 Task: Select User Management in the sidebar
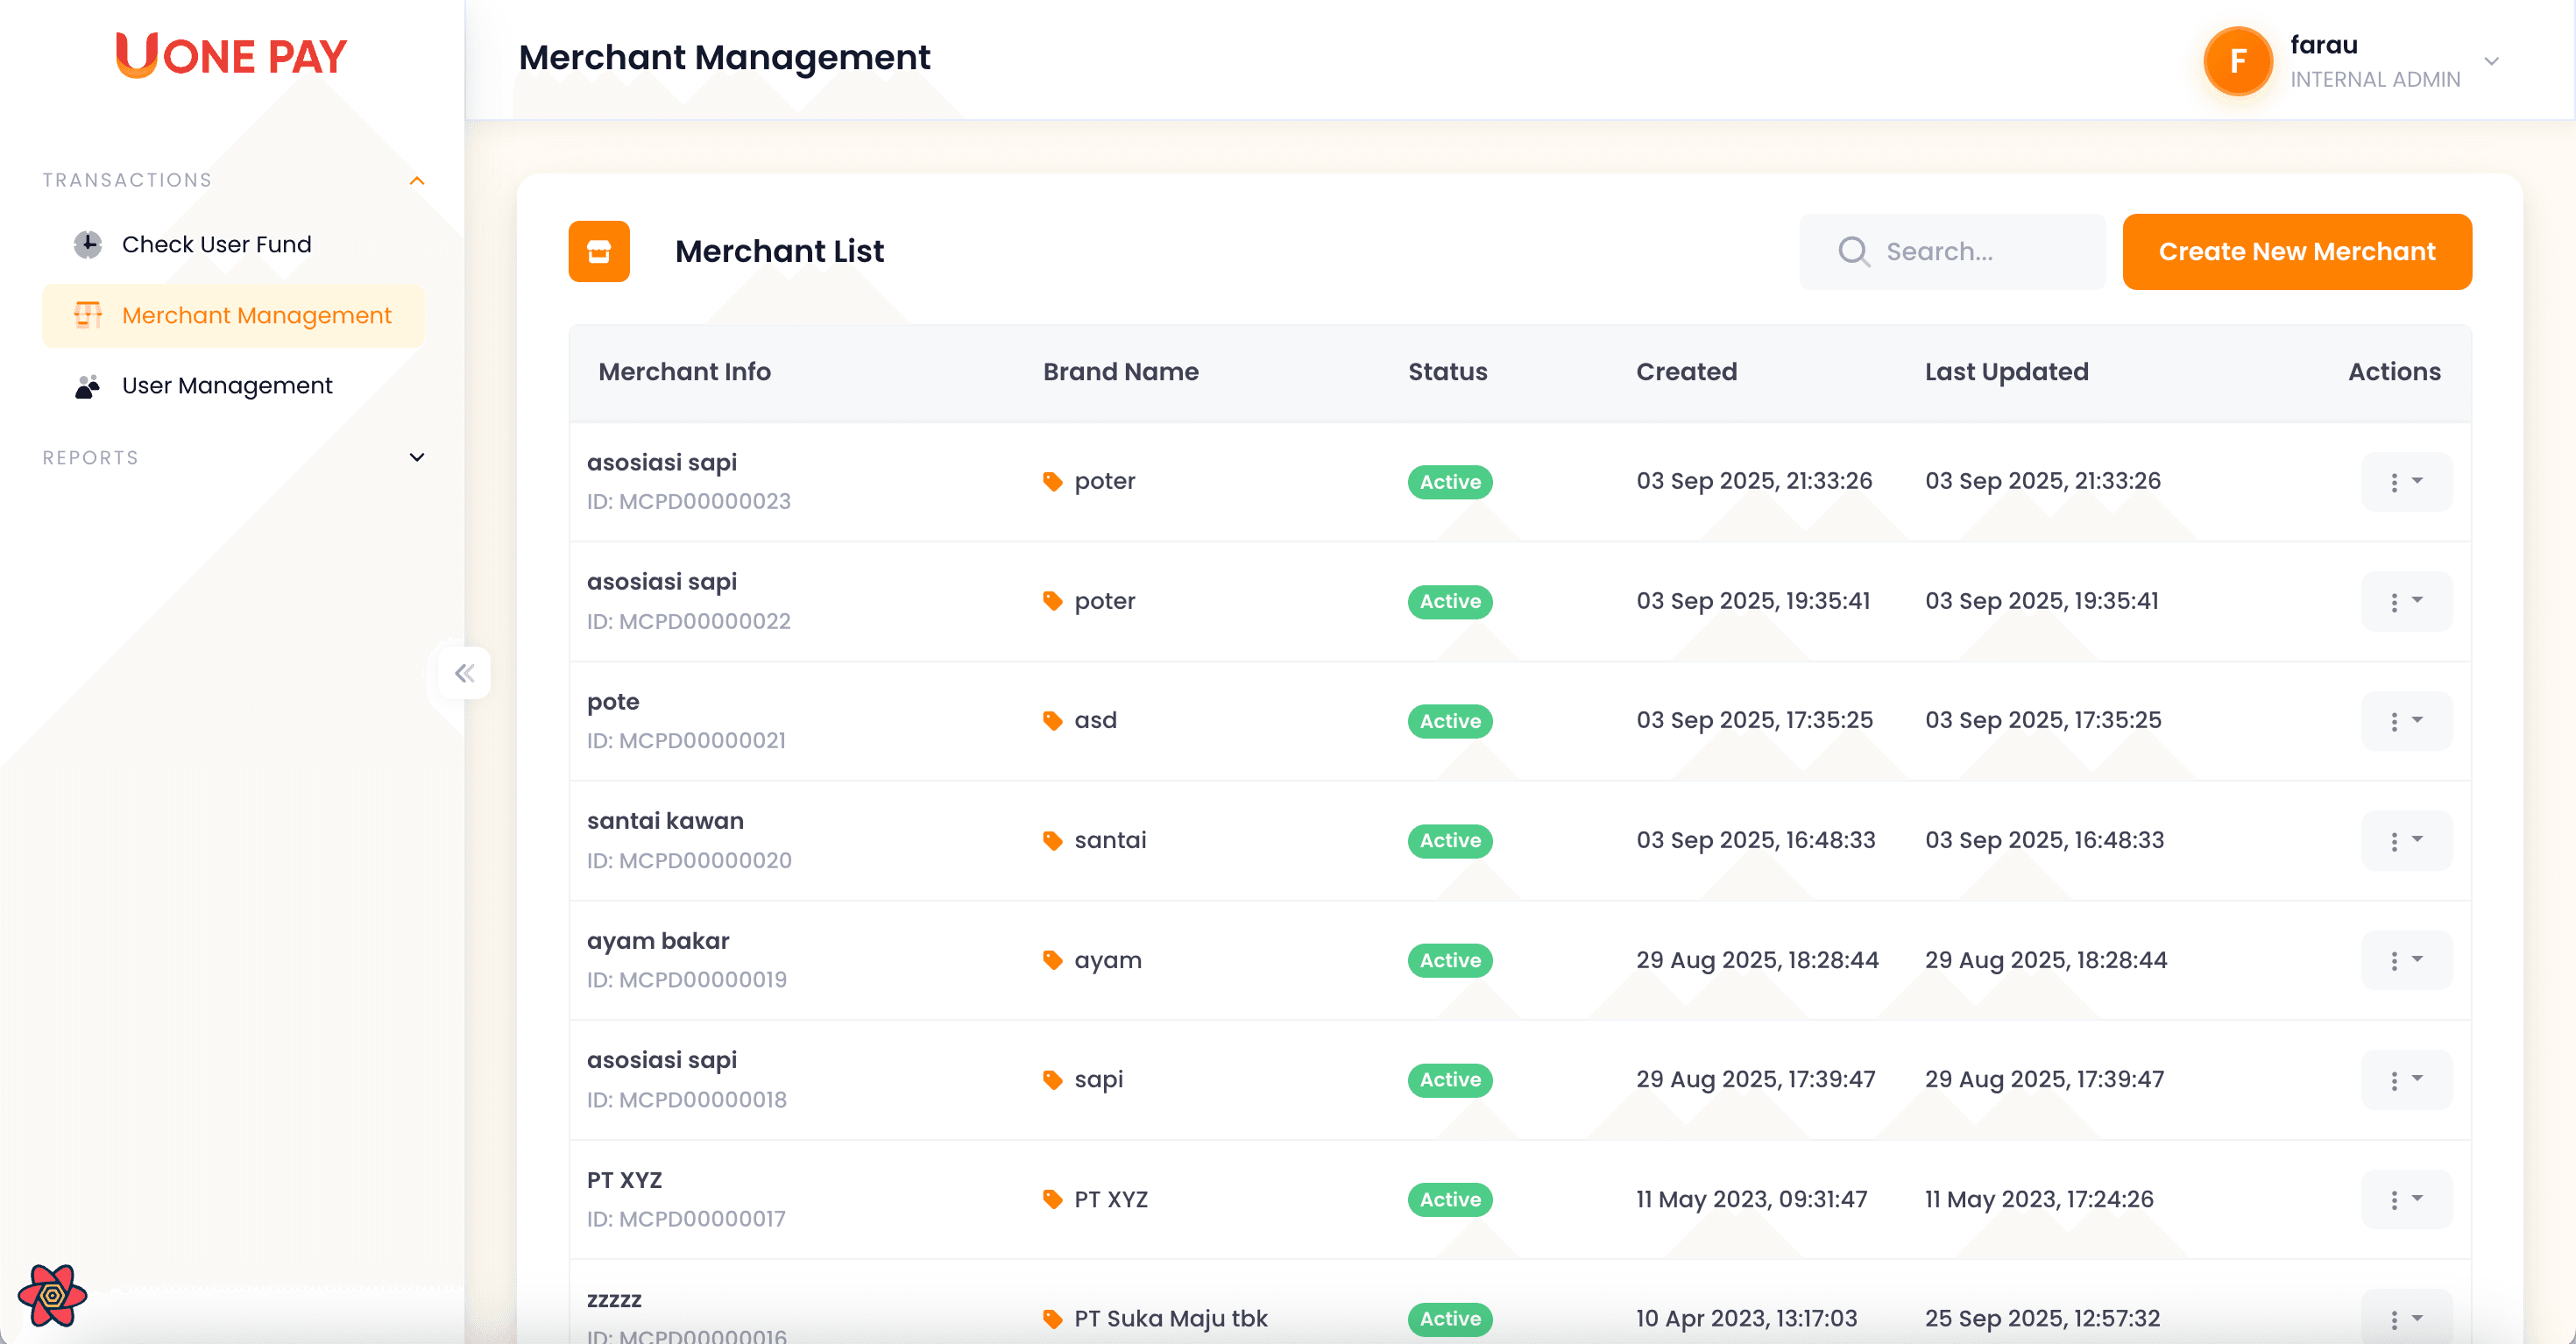[x=226, y=386]
